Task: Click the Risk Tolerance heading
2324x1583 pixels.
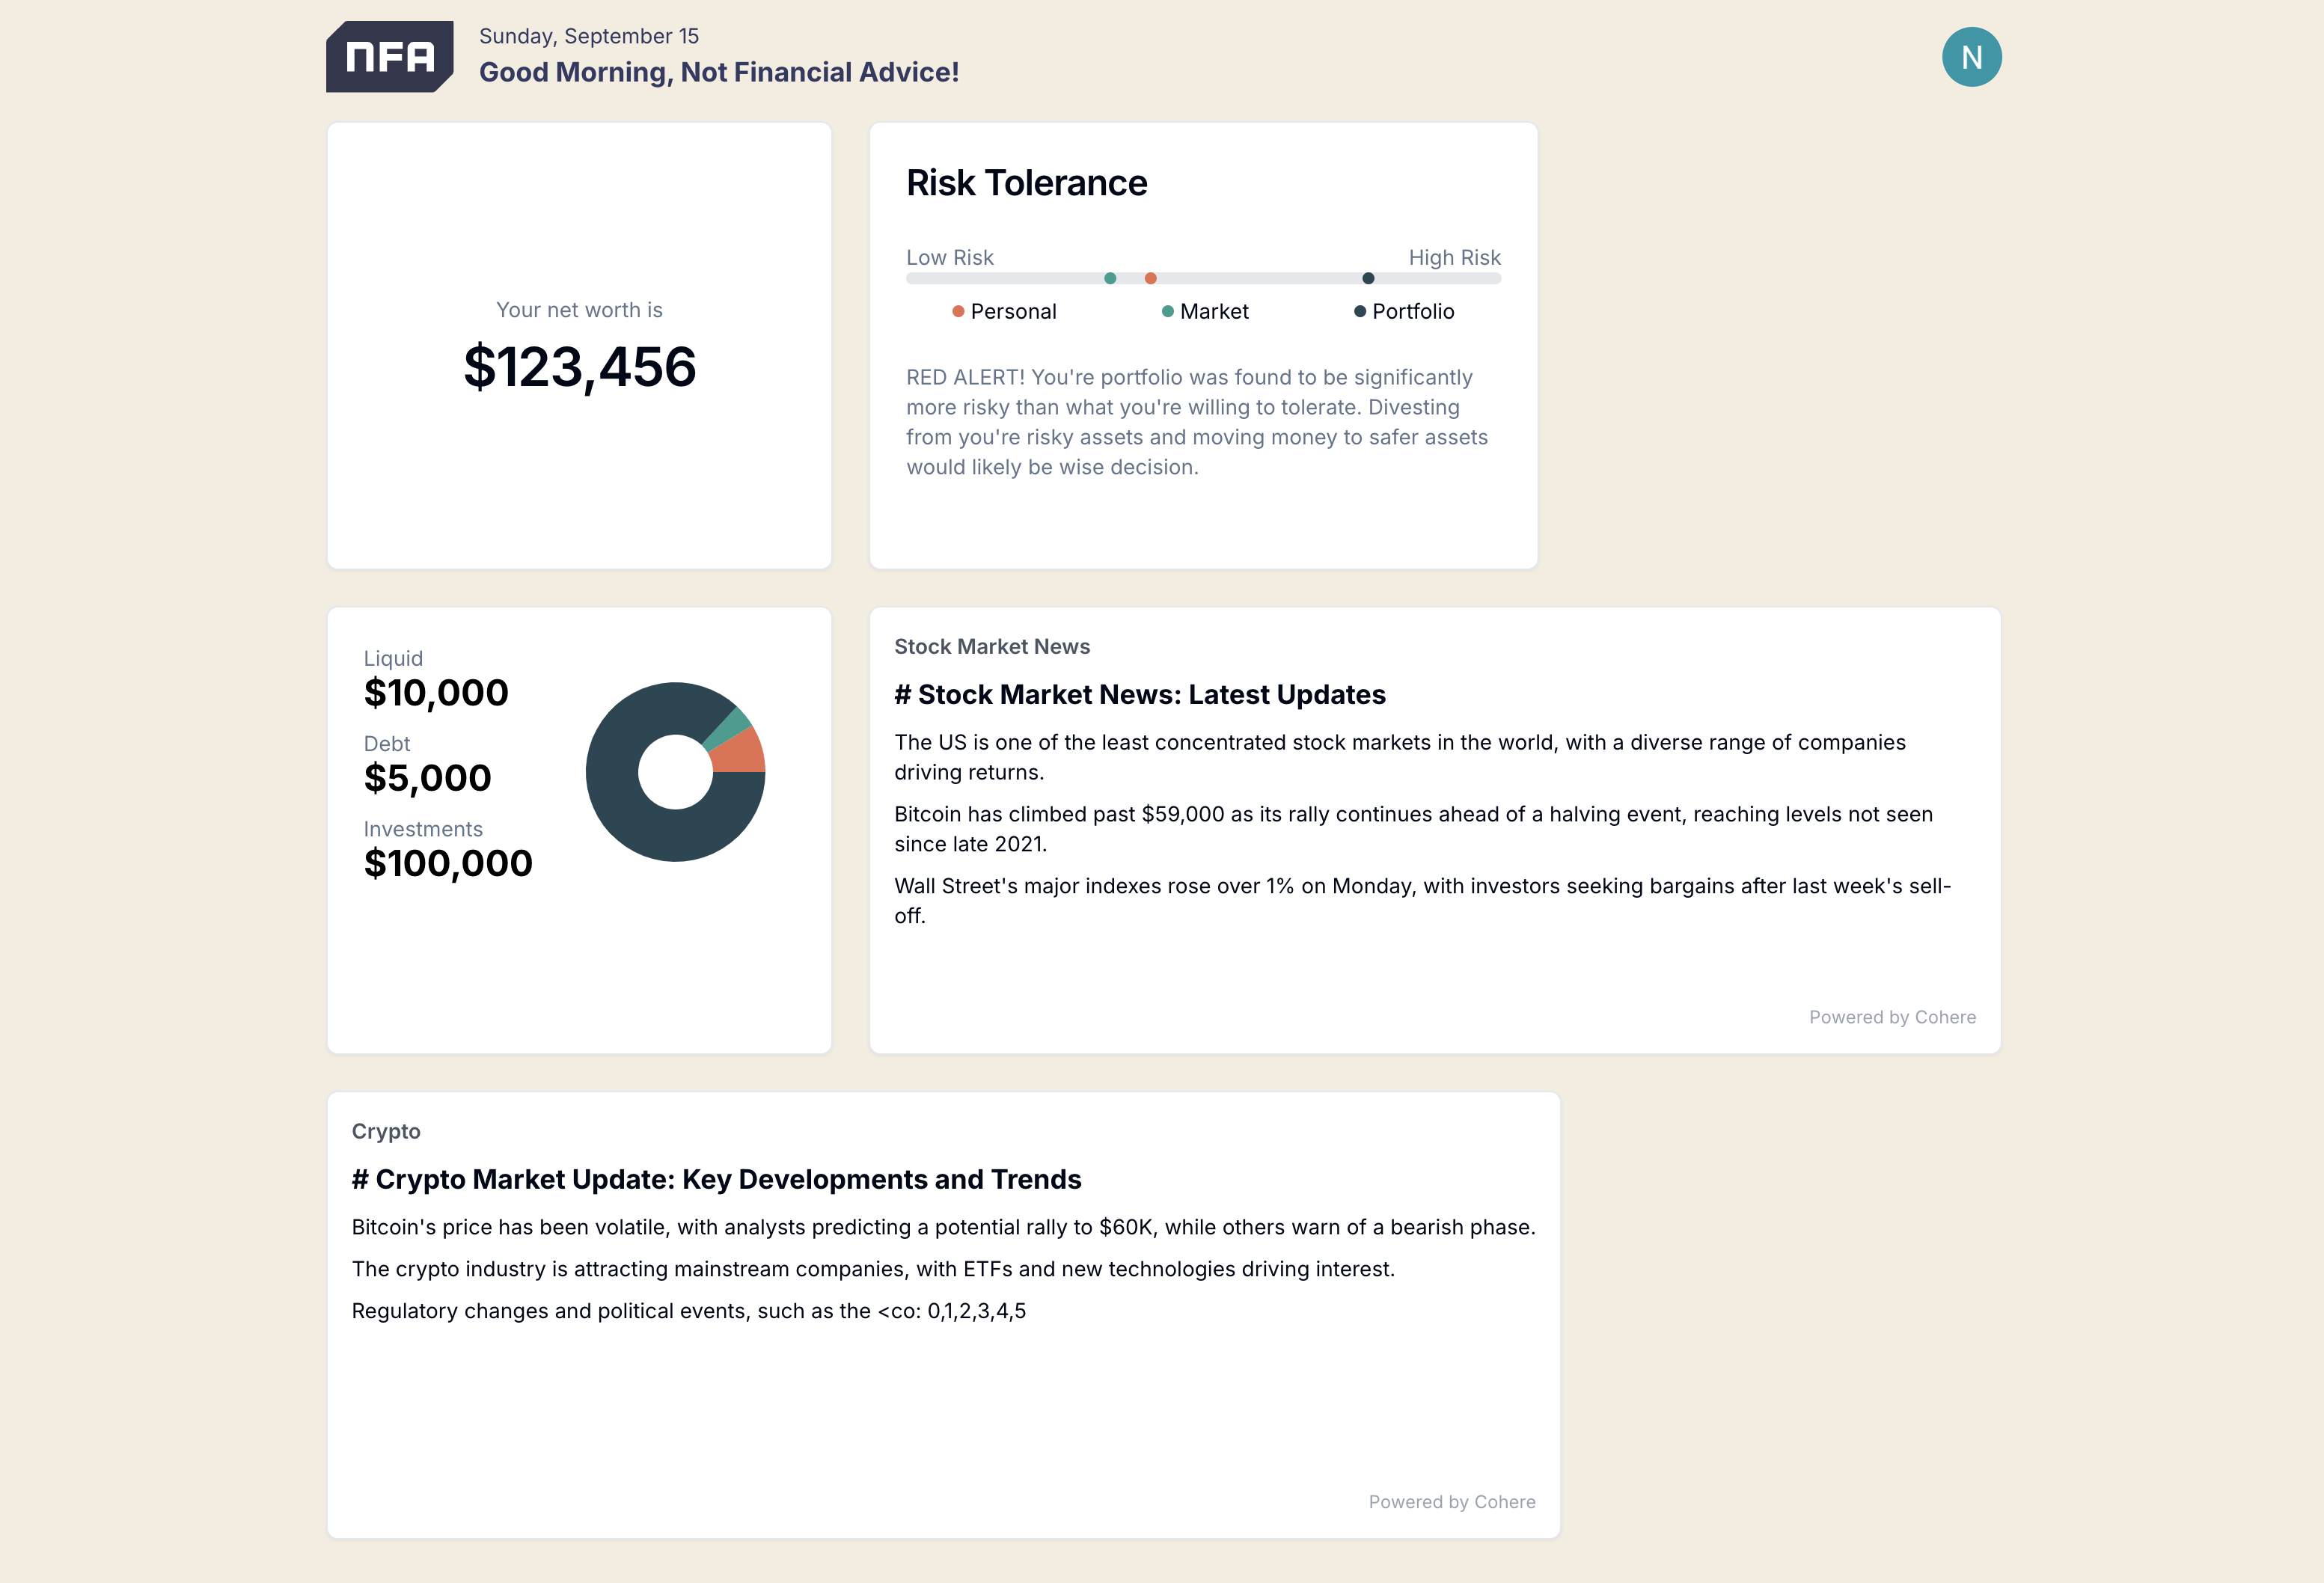Action: [x=1026, y=183]
